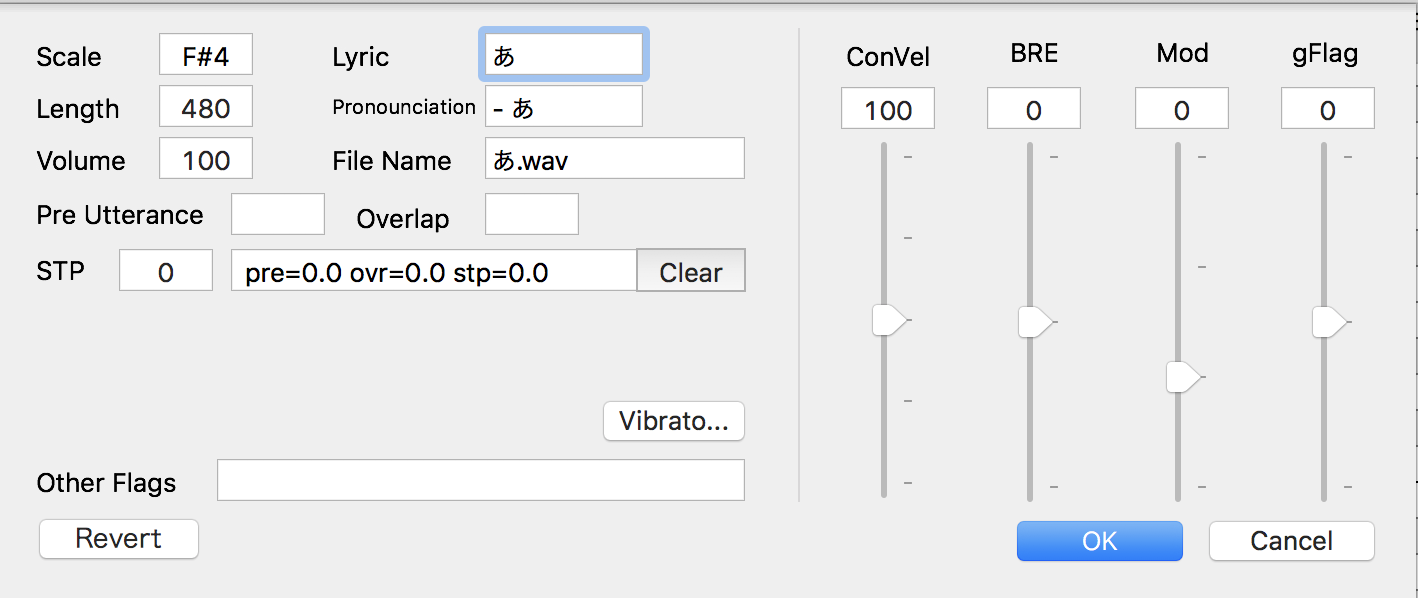Image resolution: width=1418 pixels, height=598 pixels.
Task: Open the Vibrato settings
Action: 673,421
